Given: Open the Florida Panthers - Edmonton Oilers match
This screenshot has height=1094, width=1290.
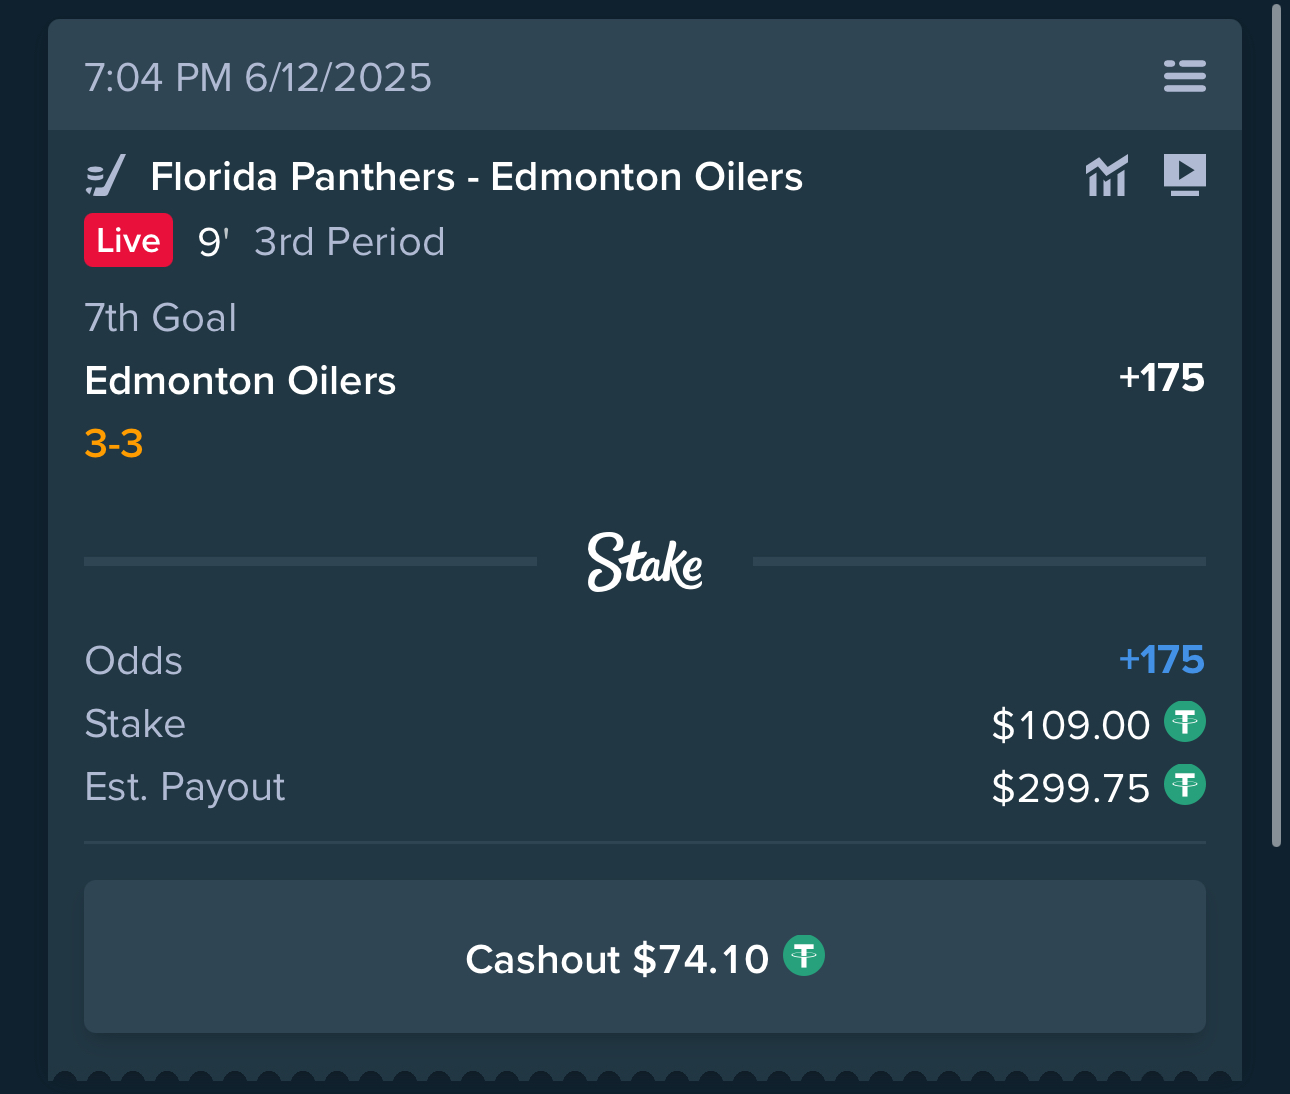Looking at the screenshot, I should tap(476, 177).
